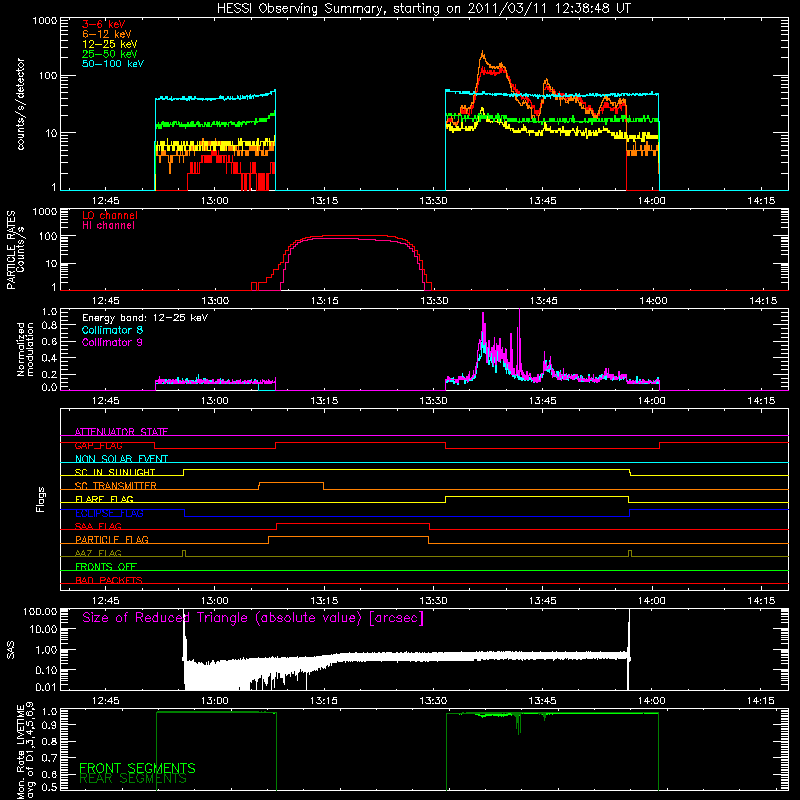Select the red 3-6 keV legend label
This screenshot has width=800, height=800.
pos(104,24)
